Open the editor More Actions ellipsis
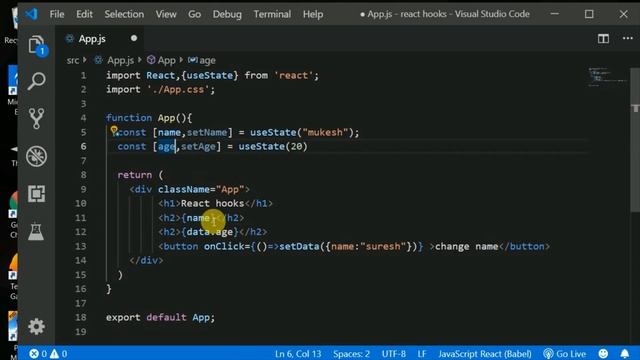The width and height of the screenshot is (640, 360). tap(628, 38)
